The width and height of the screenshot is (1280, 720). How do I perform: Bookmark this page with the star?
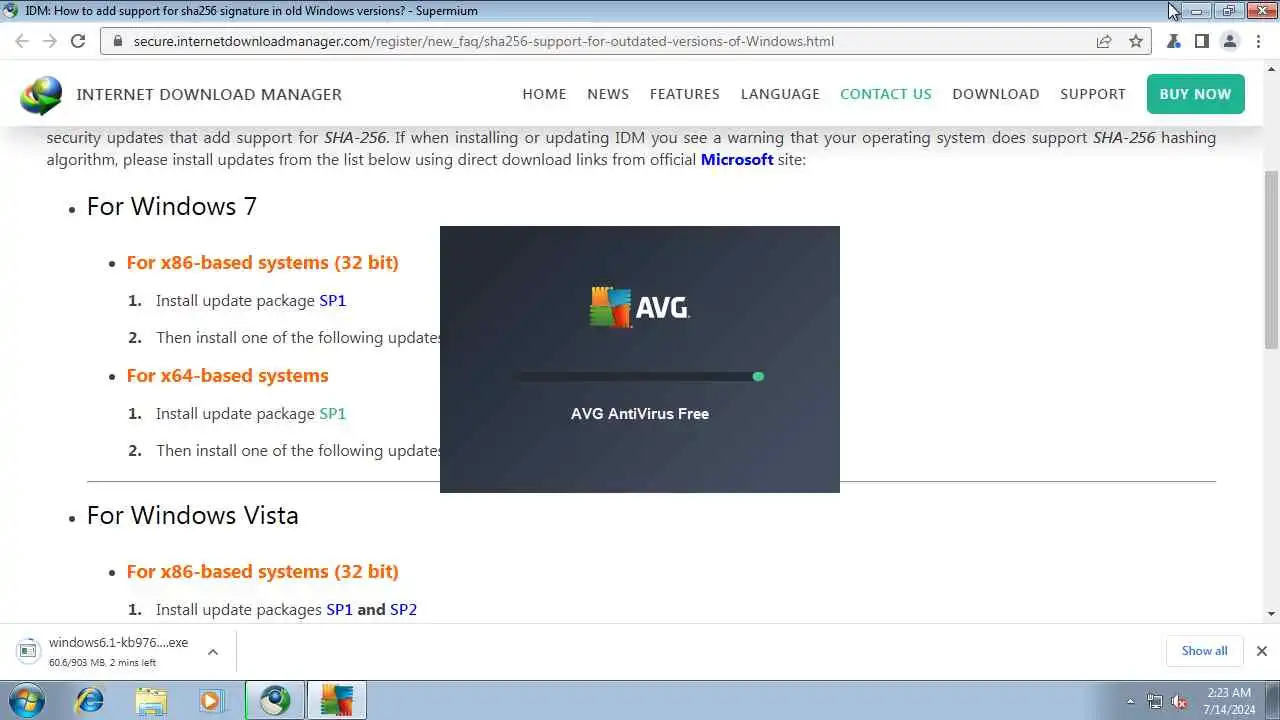1136,41
